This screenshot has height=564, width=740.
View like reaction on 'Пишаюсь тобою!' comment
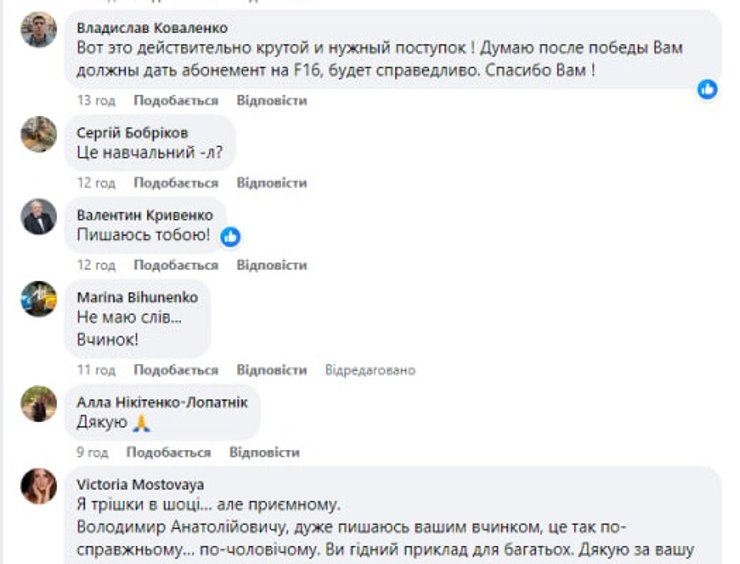[231, 237]
